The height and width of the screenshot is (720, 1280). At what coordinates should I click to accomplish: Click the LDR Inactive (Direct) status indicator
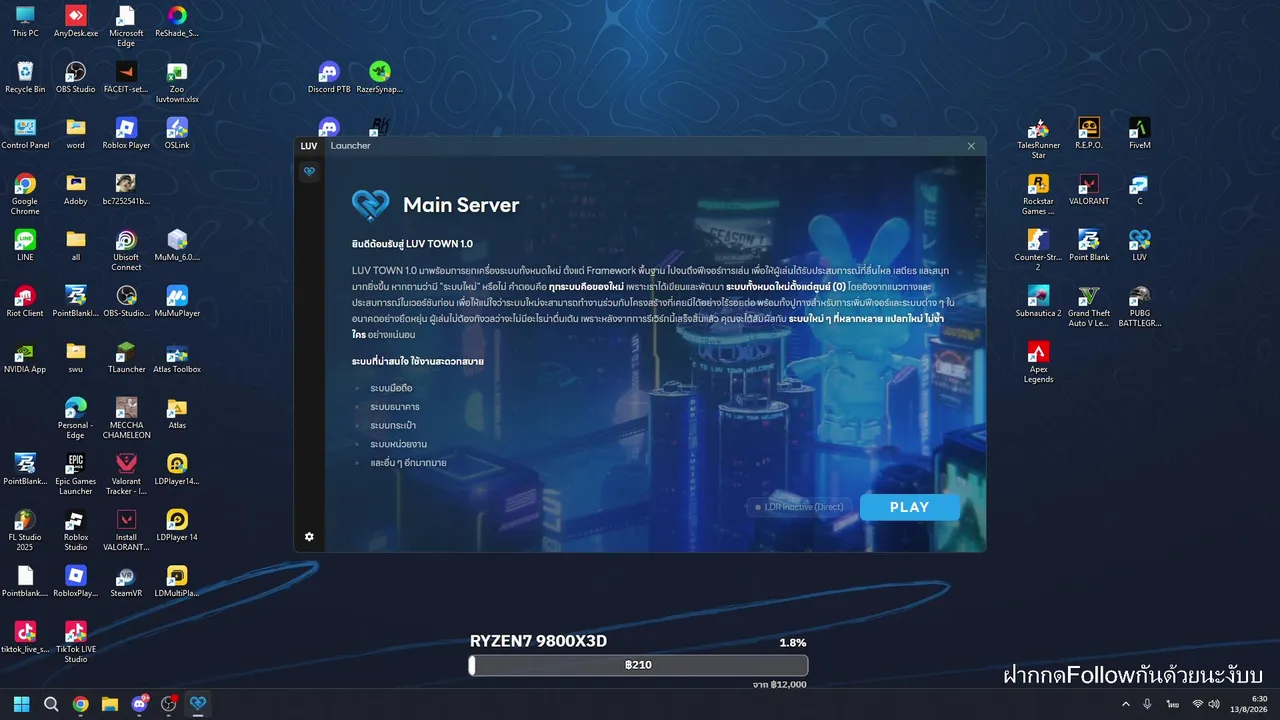[800, 507]
